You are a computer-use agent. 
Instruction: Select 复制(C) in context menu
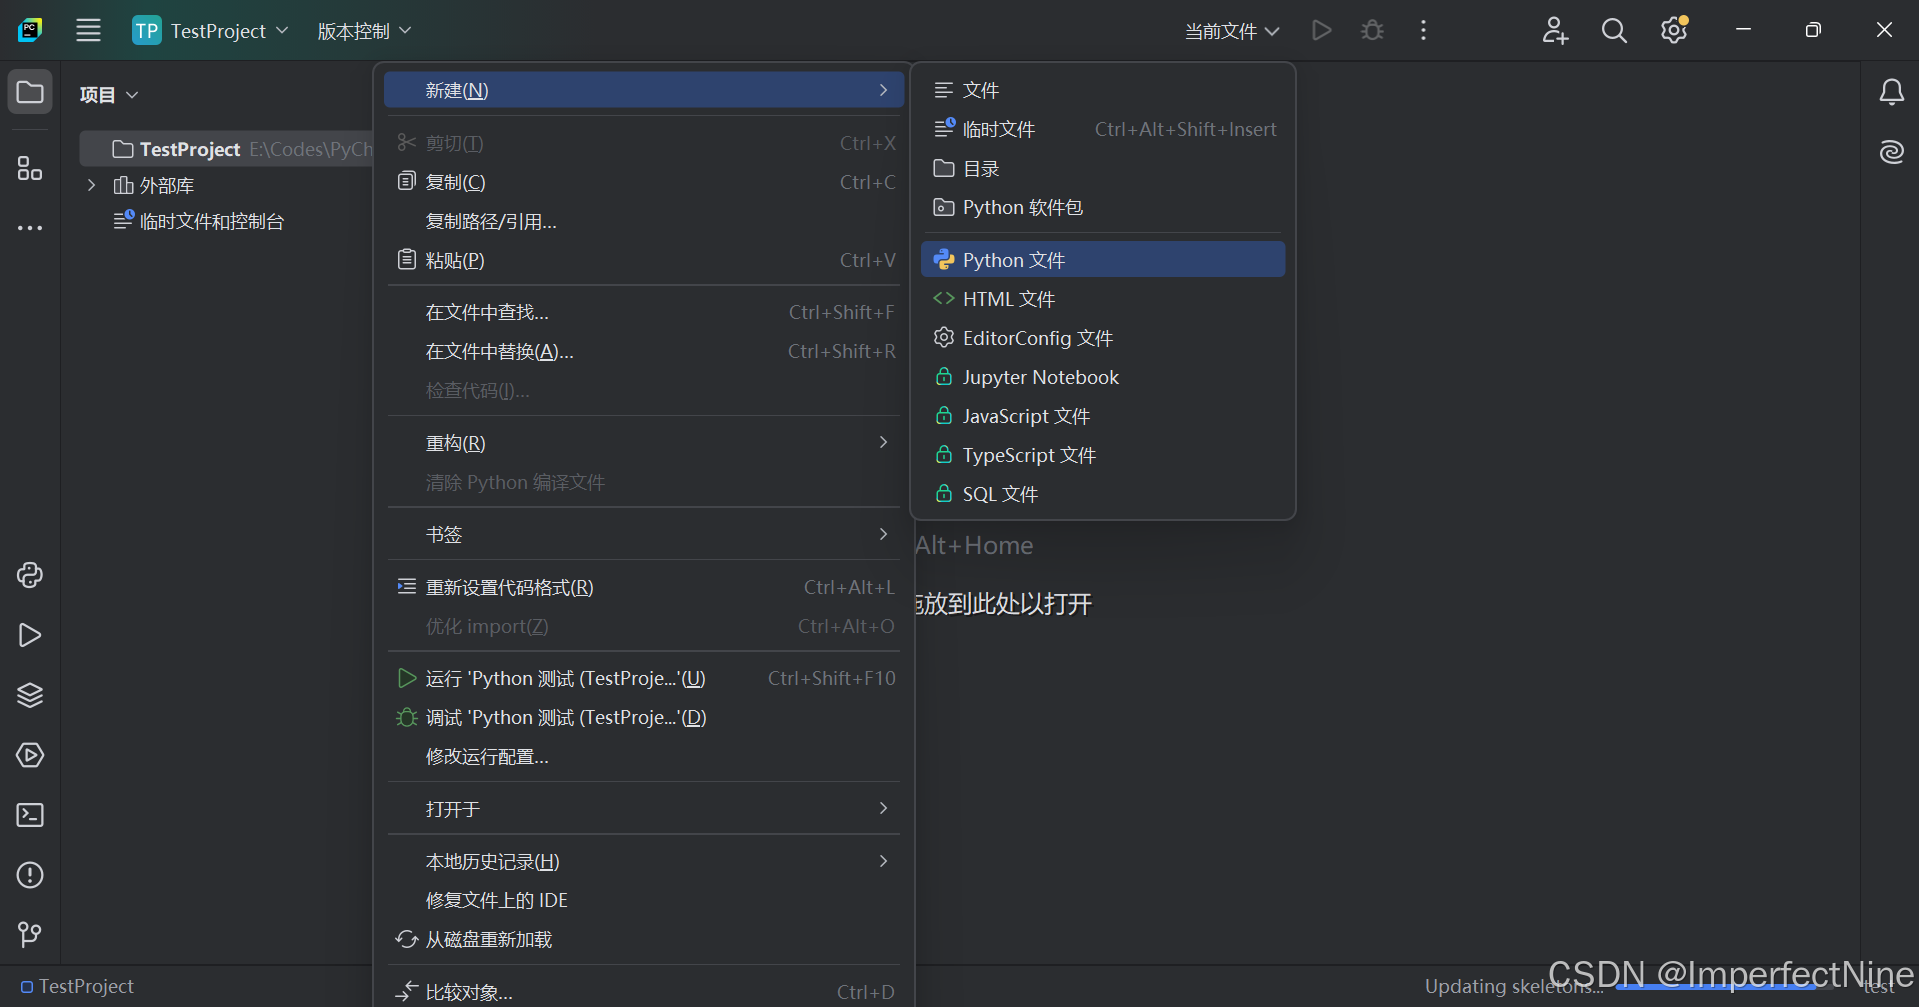pos(644,182)
